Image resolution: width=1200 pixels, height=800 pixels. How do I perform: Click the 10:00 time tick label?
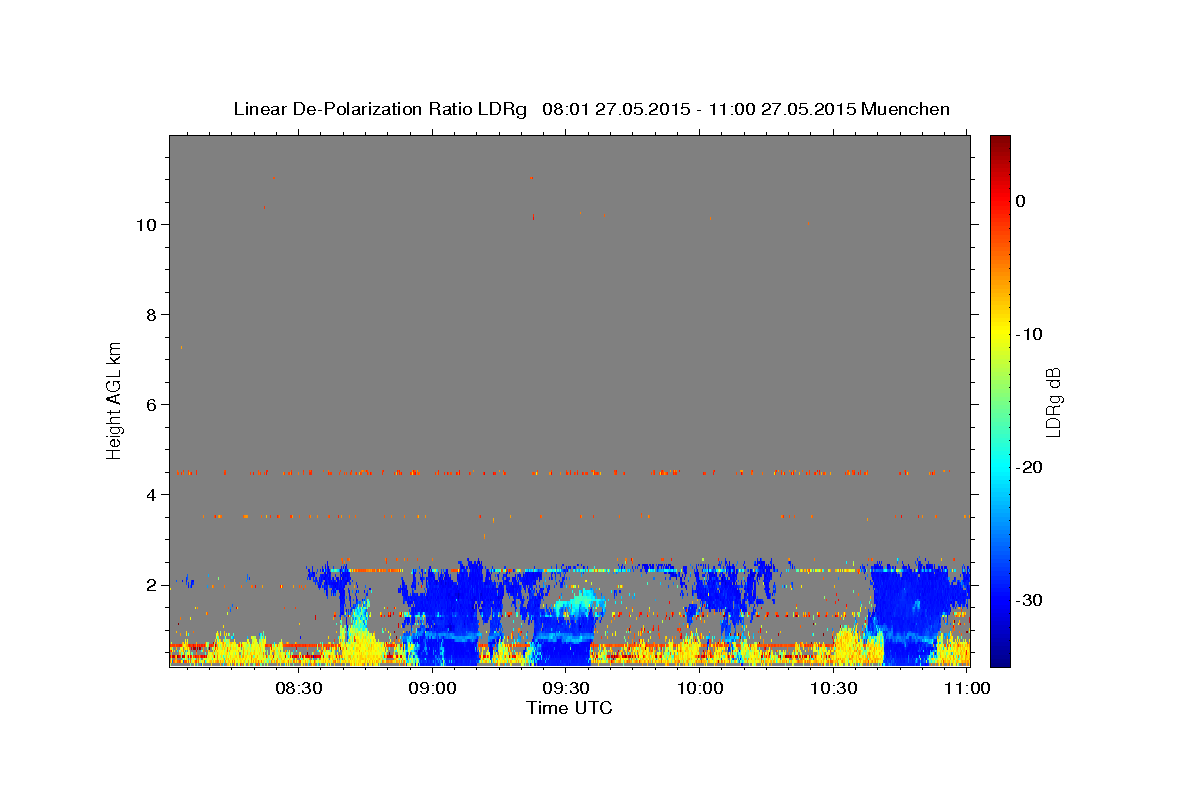tap(700, 688)
